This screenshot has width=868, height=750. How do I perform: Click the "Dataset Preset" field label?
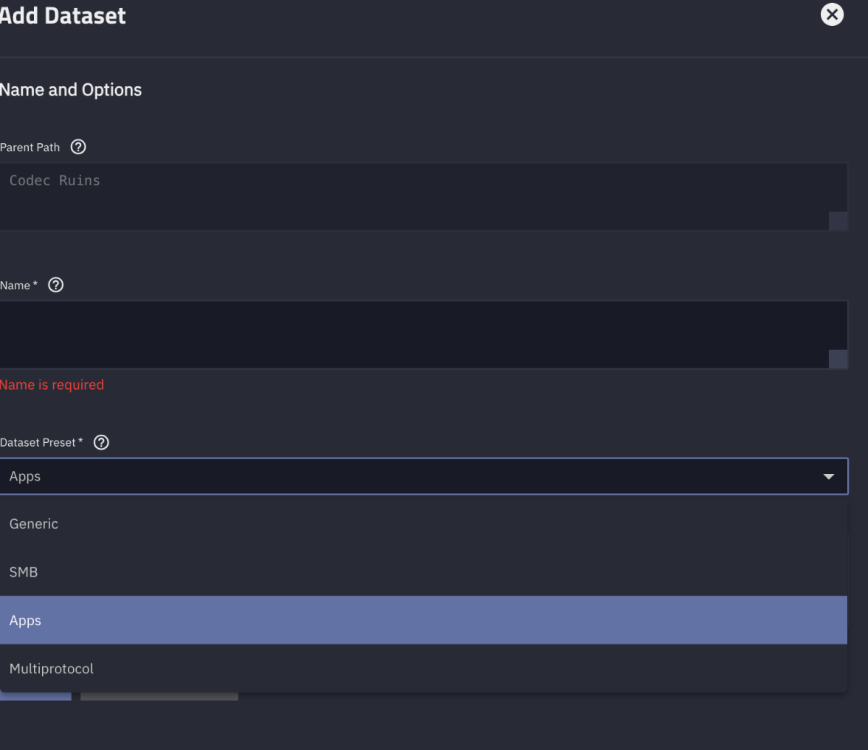[42, 442]
